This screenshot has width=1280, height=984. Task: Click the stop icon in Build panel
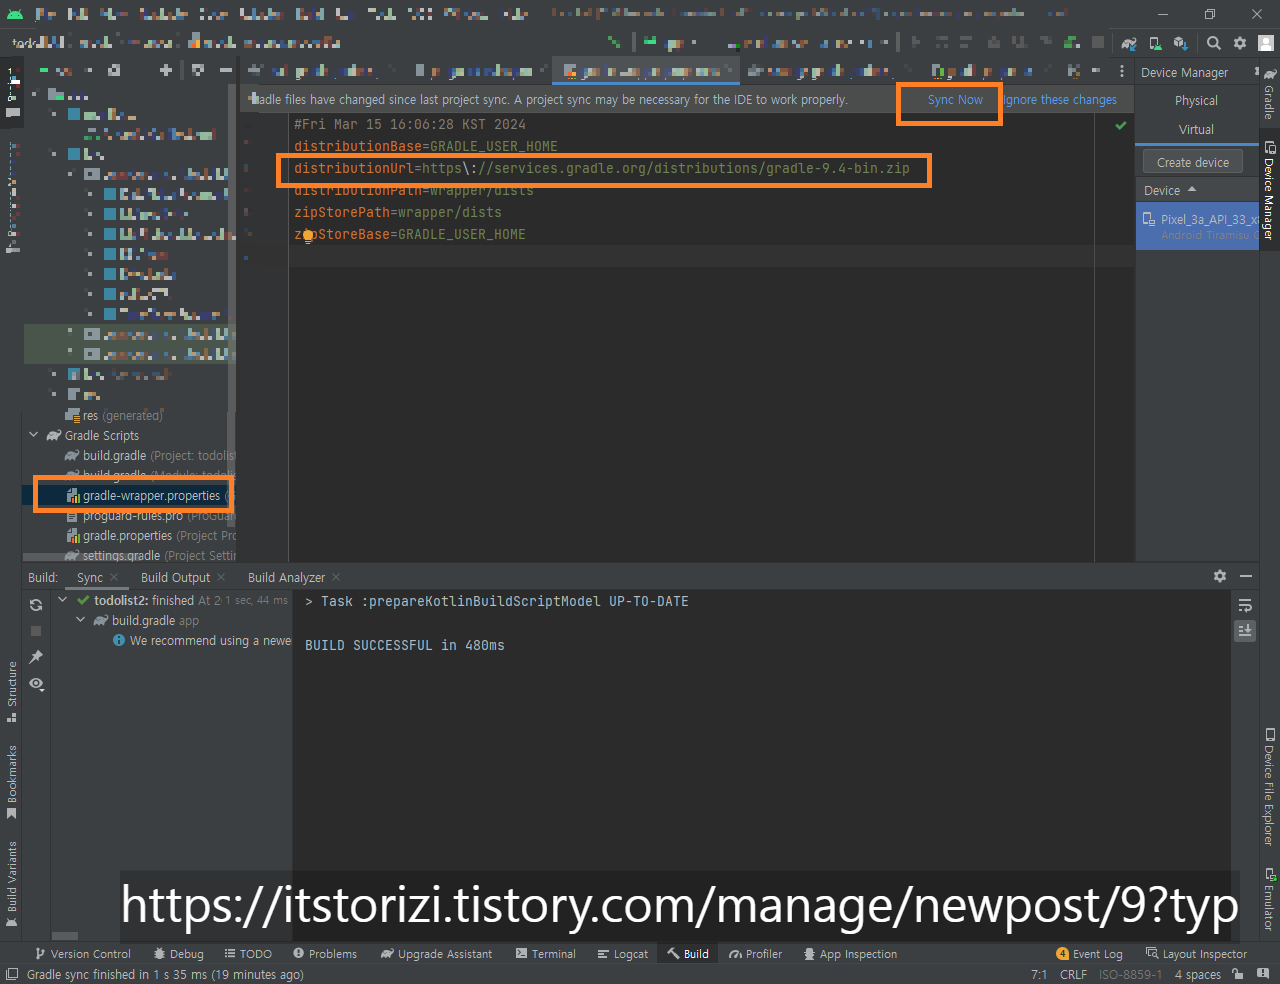tap(36, 631)
